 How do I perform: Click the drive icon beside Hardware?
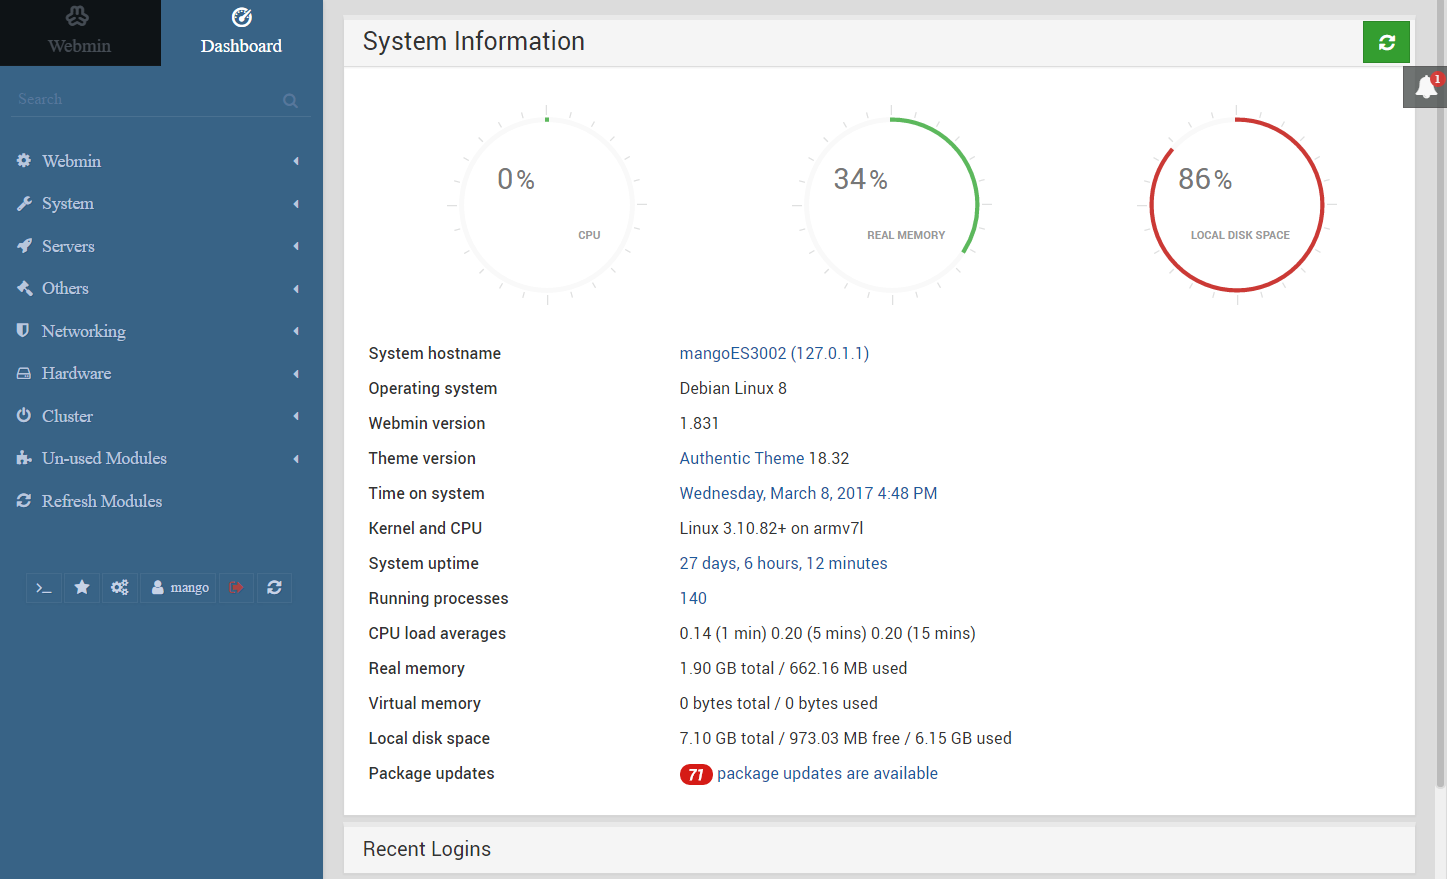pos(24,373)
